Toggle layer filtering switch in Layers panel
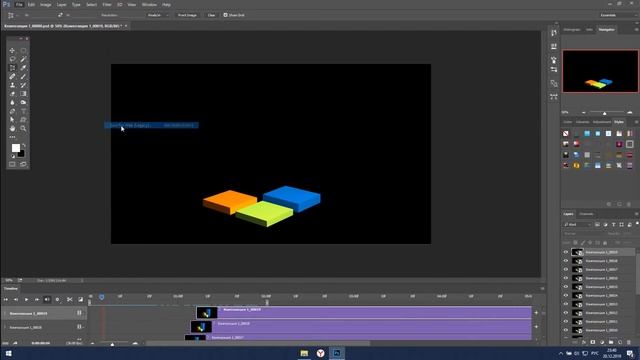Image resolution: width=640 pixels, height=360 pixels. [637, 224]
